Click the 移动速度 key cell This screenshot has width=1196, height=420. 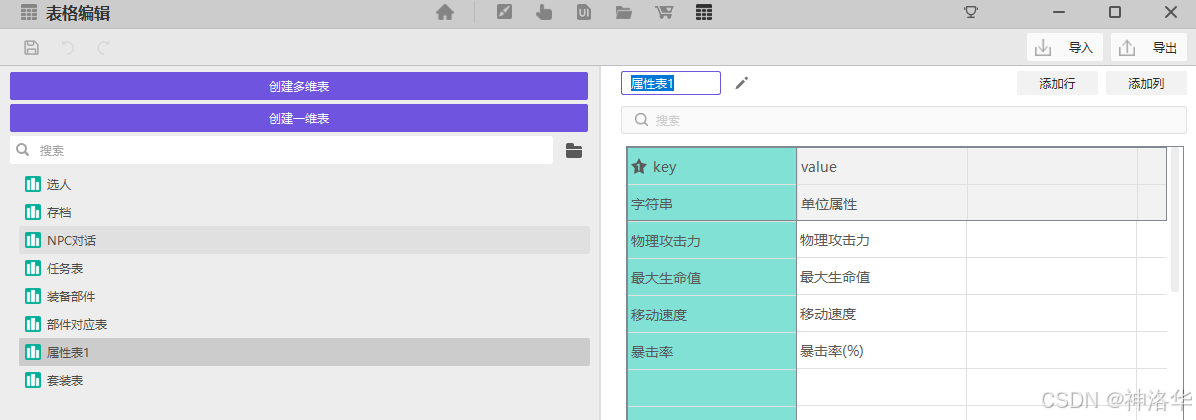712,313
